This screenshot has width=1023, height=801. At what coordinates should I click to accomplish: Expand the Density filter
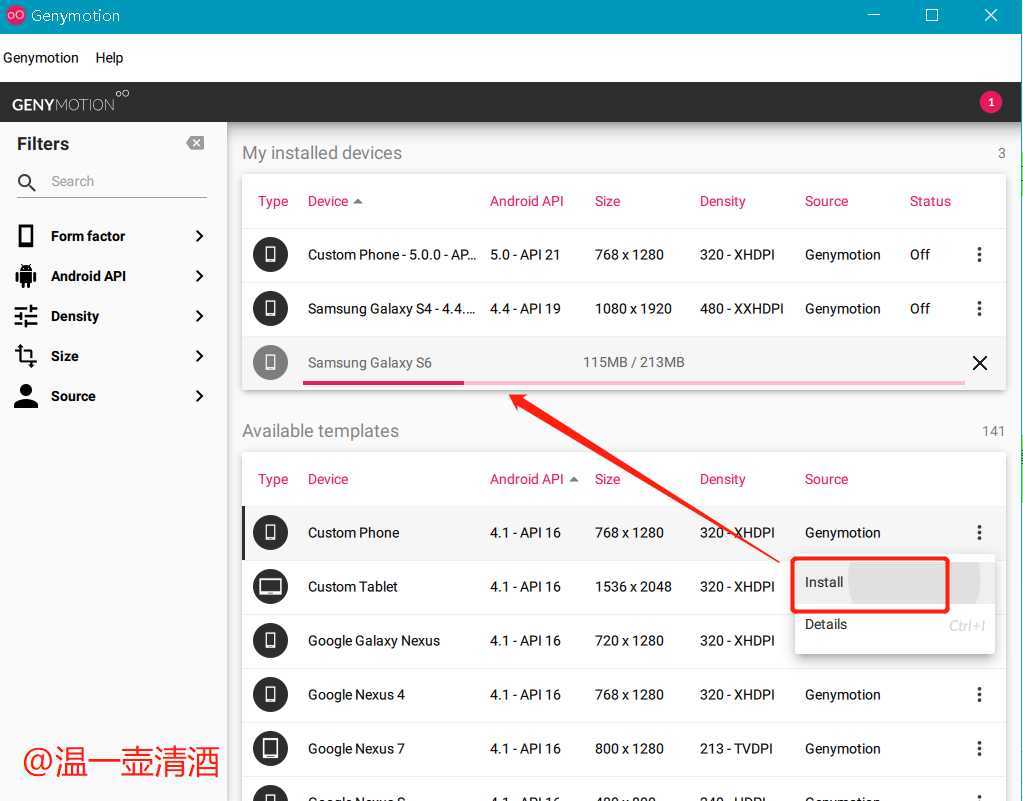[200, 316]
